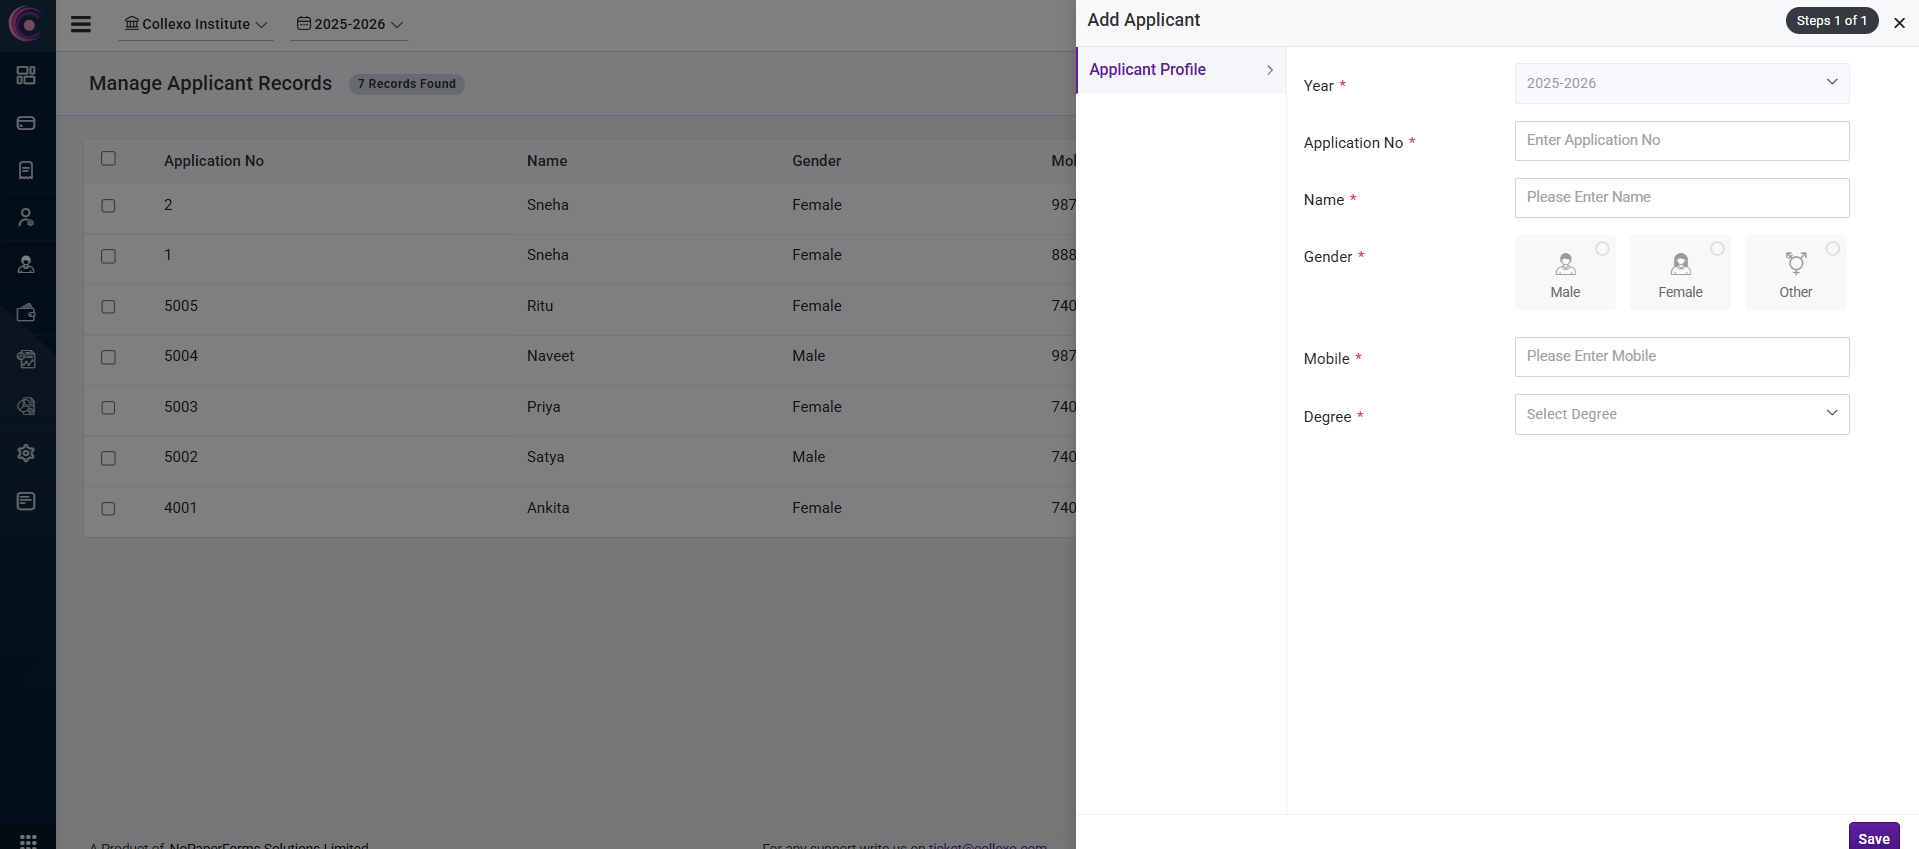Image resolution: width=1919 pixels, height=849 pixels.
Task: Click the Steps 1 of 1 badge
Action: [1831, 21]
